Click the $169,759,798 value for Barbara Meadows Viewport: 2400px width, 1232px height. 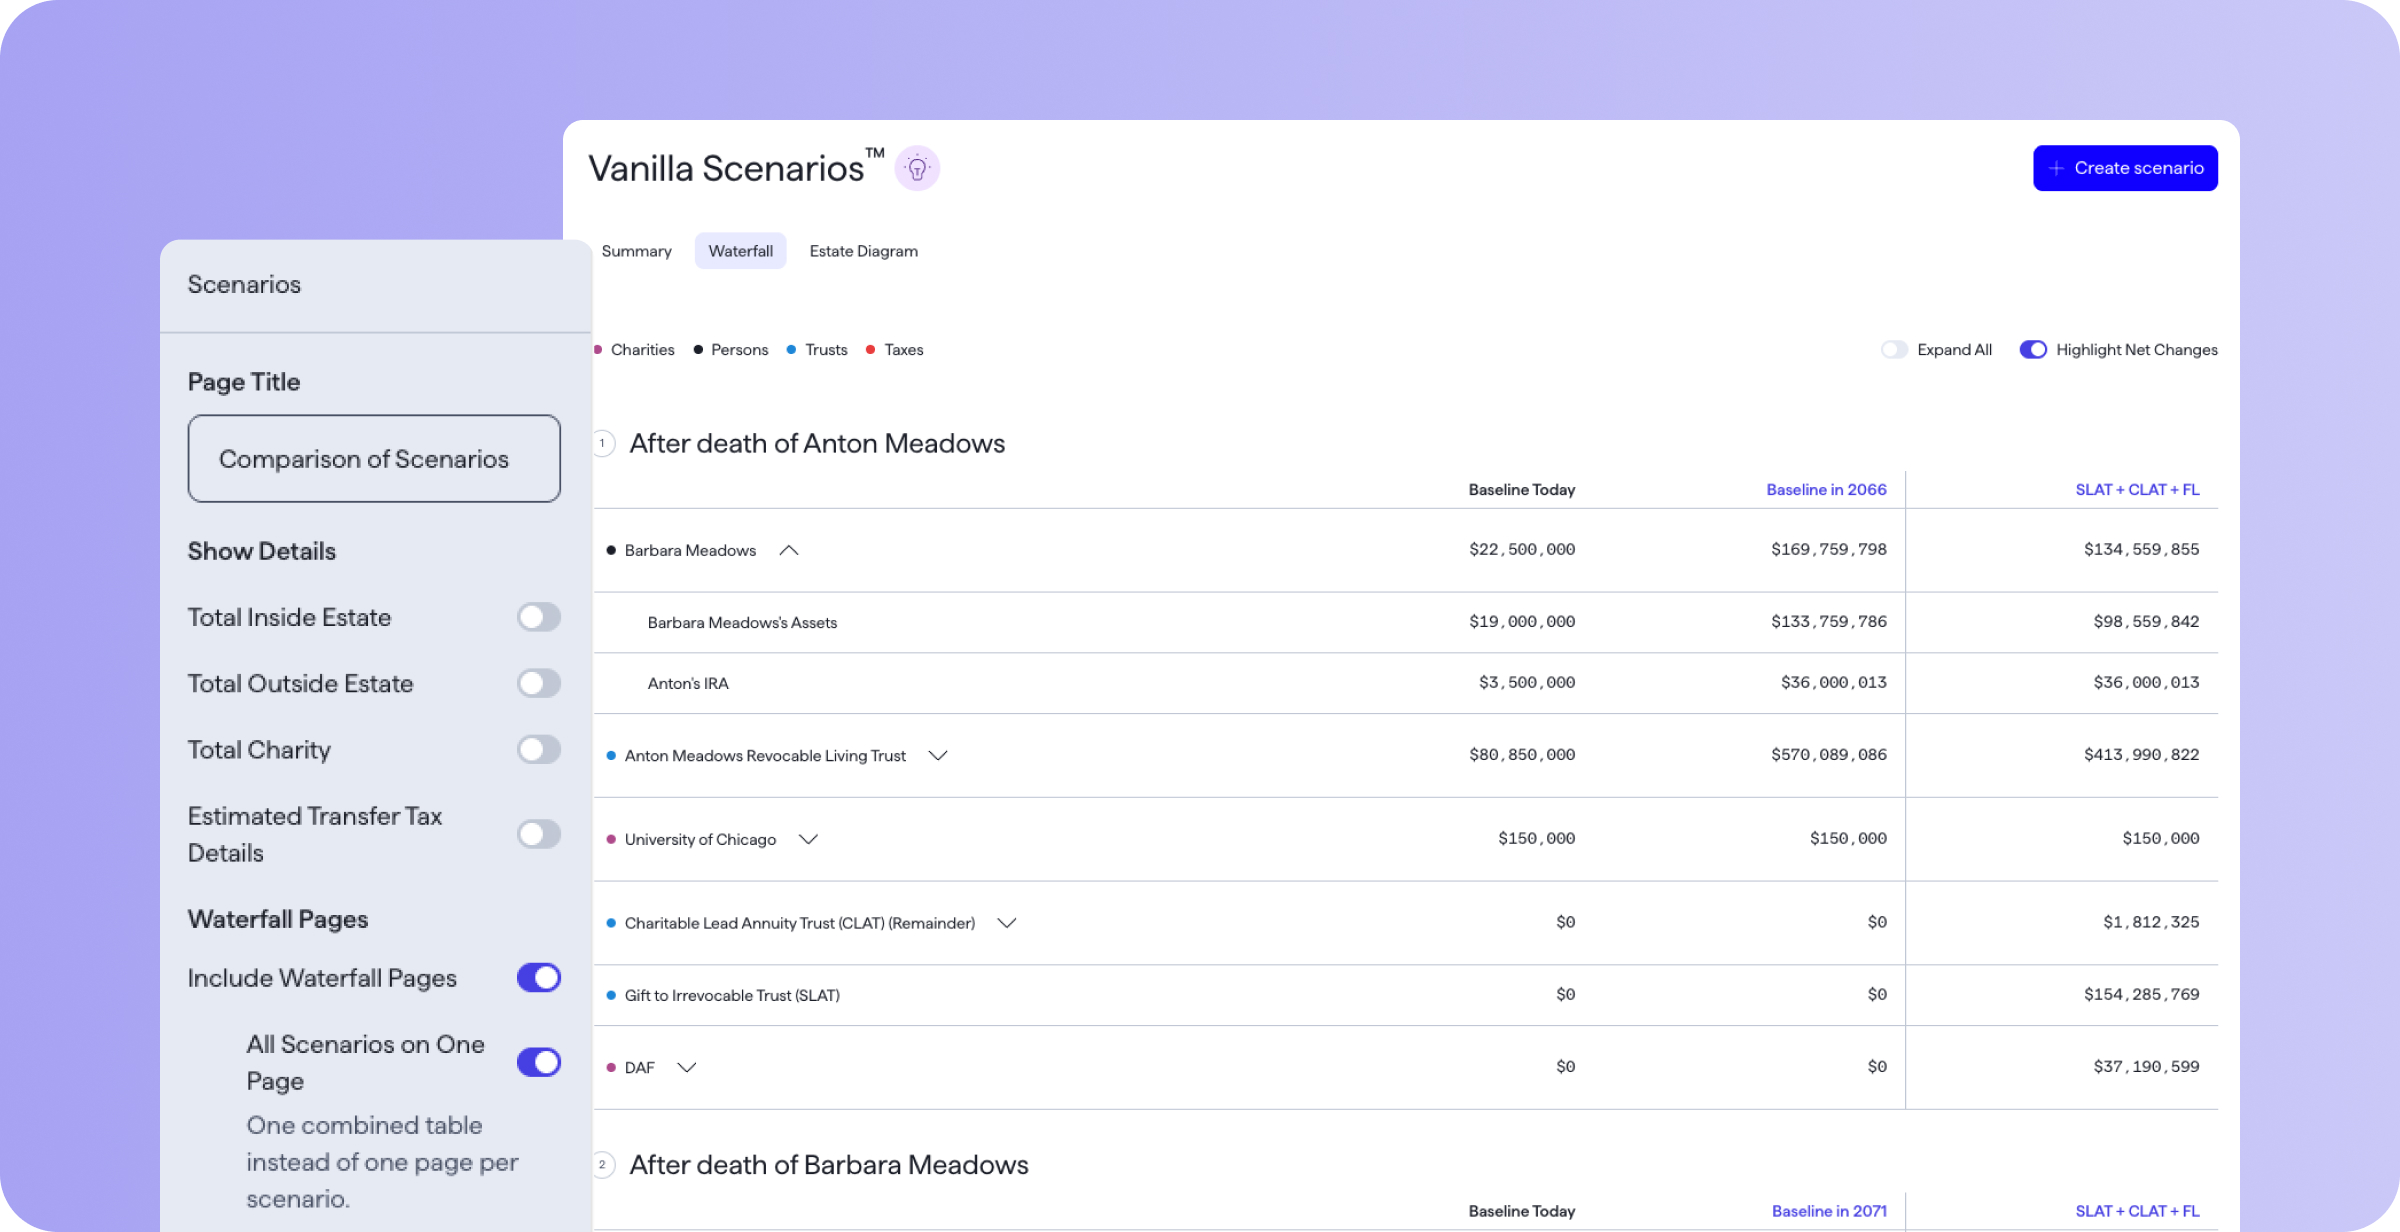point(1829,550)
